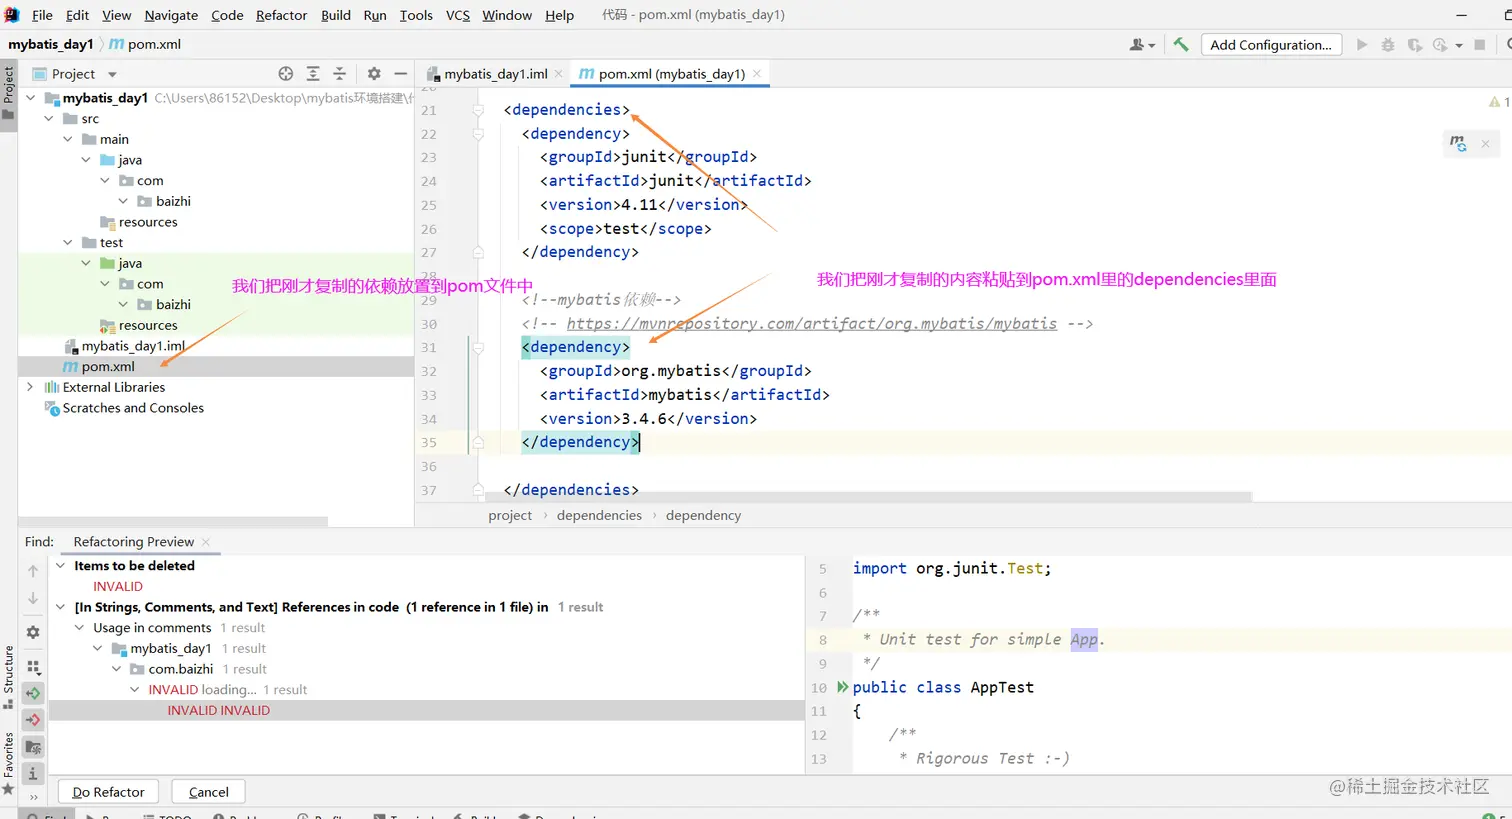Toggle the folder grouping icon in Find panel
This screenshot has height=819, width=1512.
pyautogui.click(x=33, y=747)
